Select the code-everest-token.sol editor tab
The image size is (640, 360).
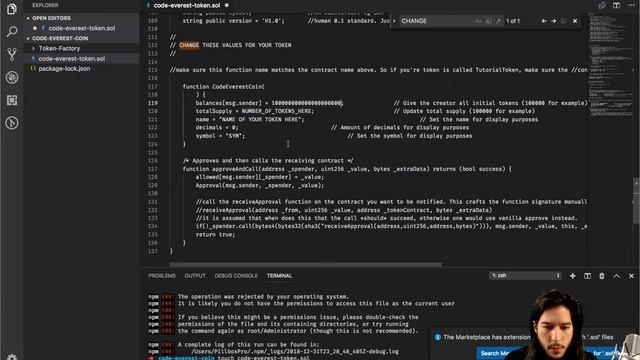(187, 5)
